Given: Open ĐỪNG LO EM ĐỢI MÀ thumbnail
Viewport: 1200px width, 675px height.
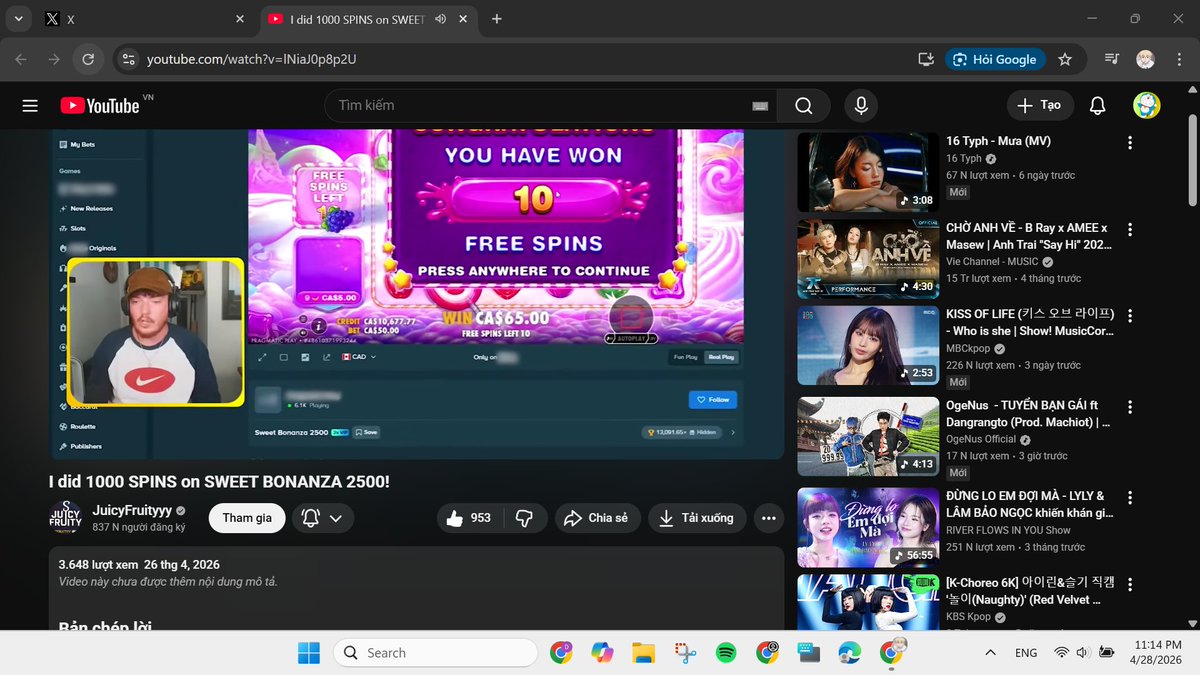Looking at the screenshot, I should (x=869, y=527).
